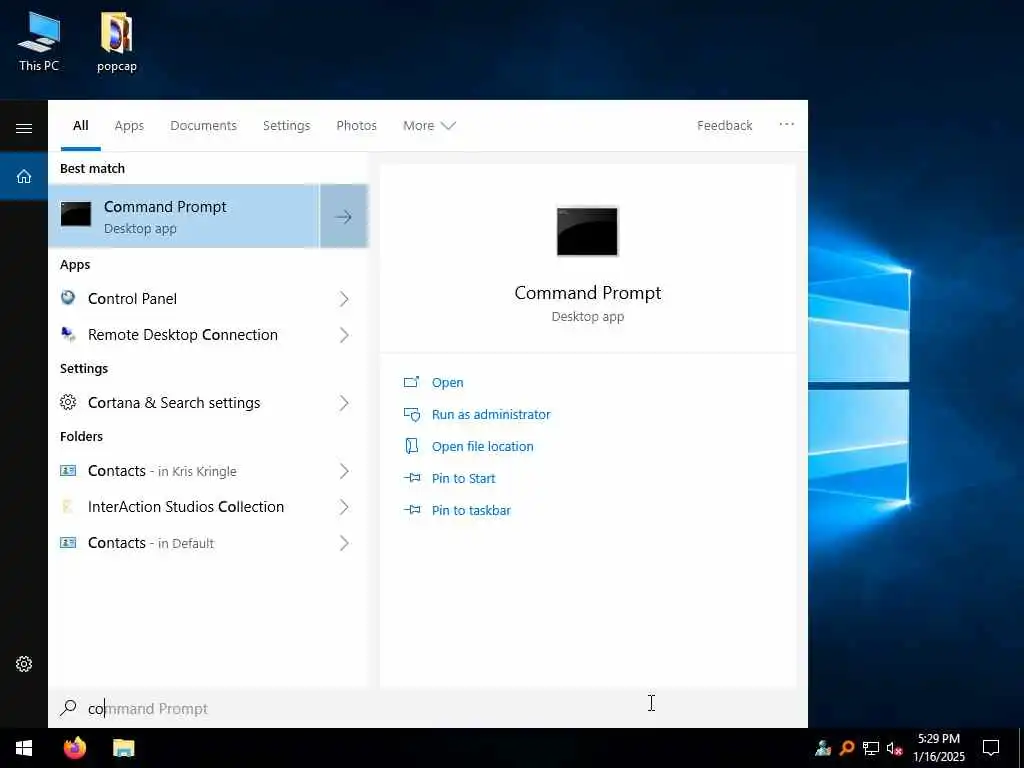Click the magnifier icon in search box
Screen dimensions: 1024x768
pyautogui.click(x=68, y=708)
